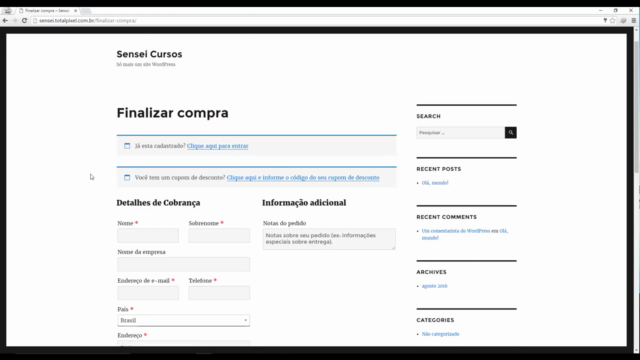Screen dimensions: 640x360
Task: Click the notice icon beside 'Já esta cadastrado?'
Action: point(127,146)
